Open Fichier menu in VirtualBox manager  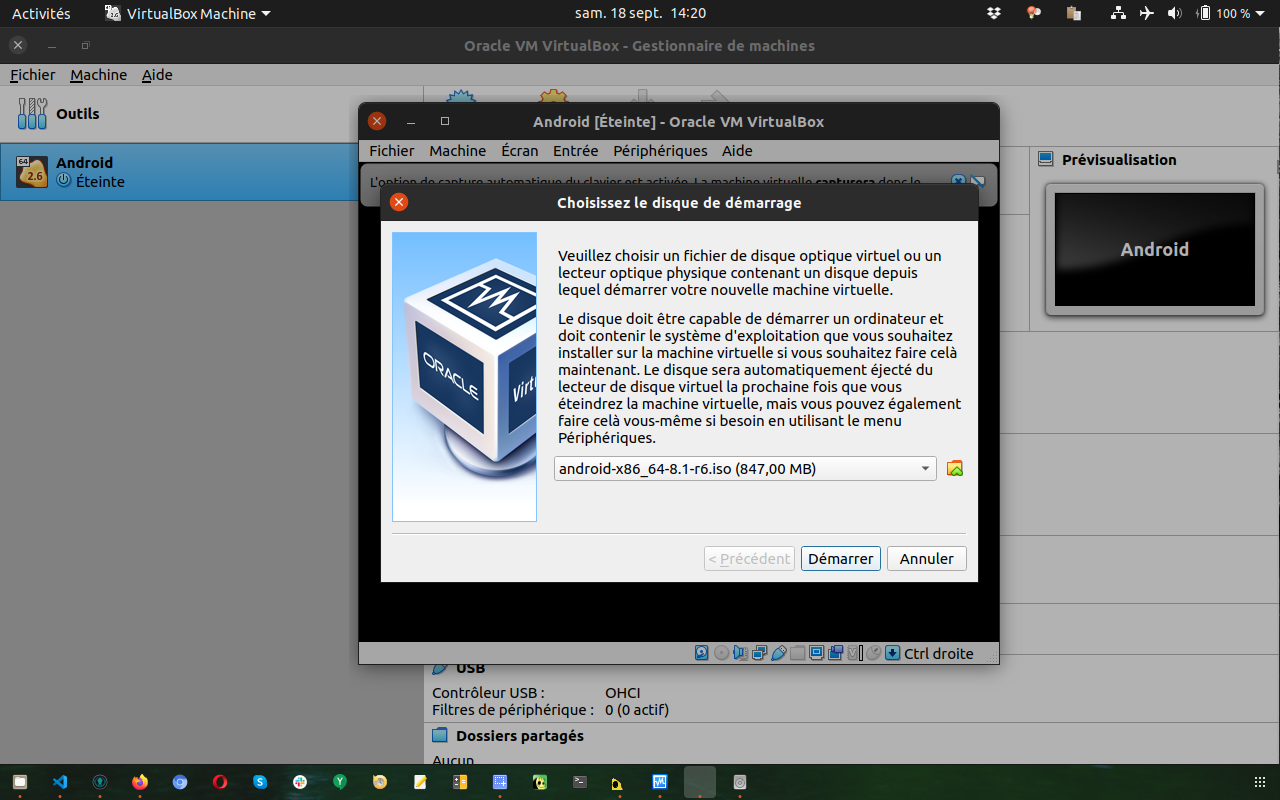[33, 75]
